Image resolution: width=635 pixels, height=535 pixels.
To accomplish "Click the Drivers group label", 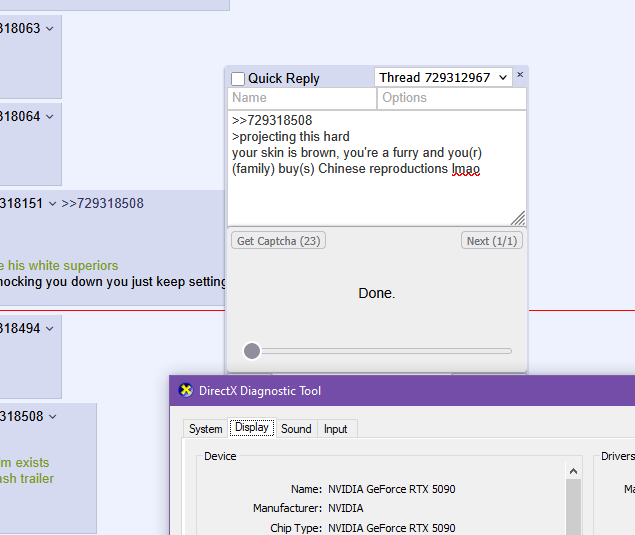I will (x=618, y=456).
